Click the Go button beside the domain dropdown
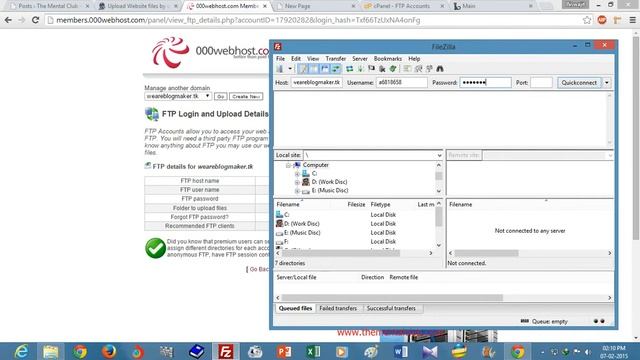 [x=220, y=97]
